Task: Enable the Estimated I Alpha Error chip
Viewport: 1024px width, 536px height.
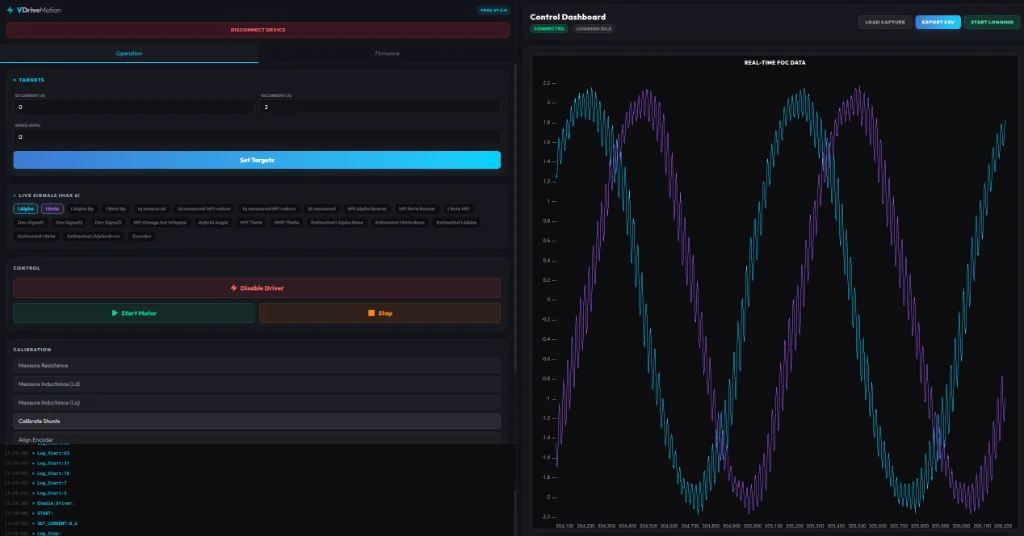Action: 93,236
